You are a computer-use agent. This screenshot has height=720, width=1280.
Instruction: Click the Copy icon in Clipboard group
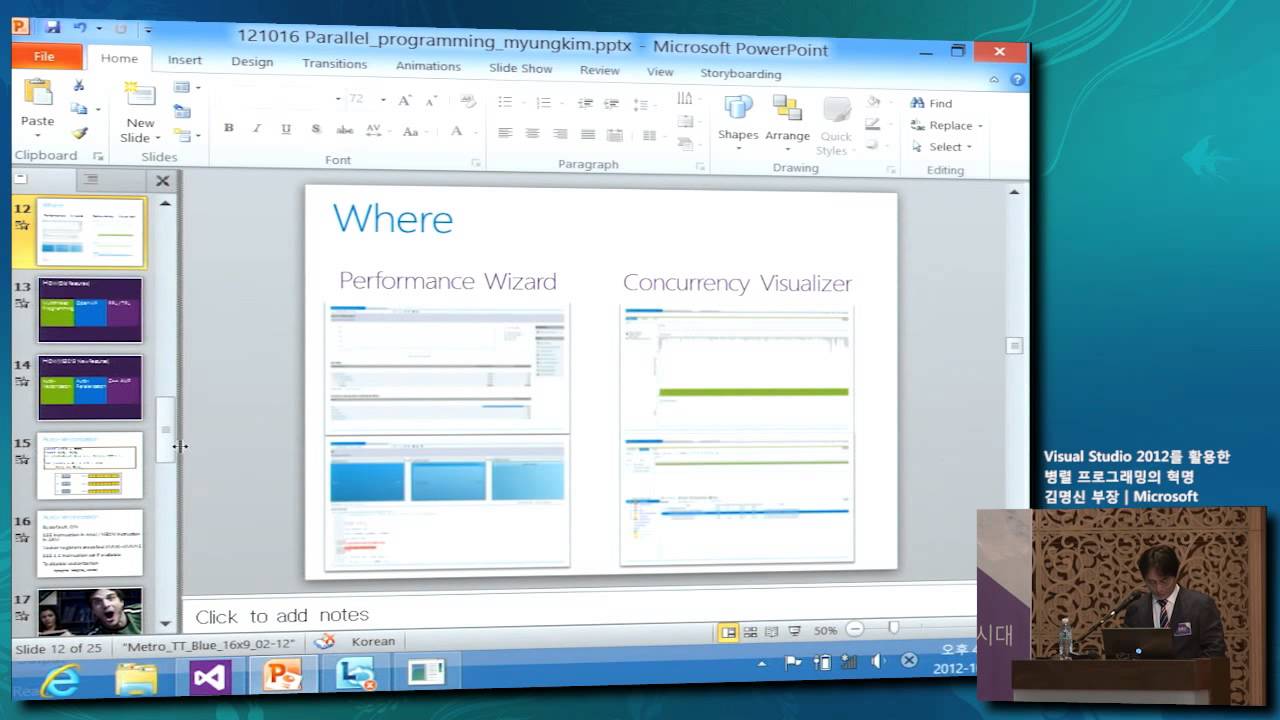point(78,109)
